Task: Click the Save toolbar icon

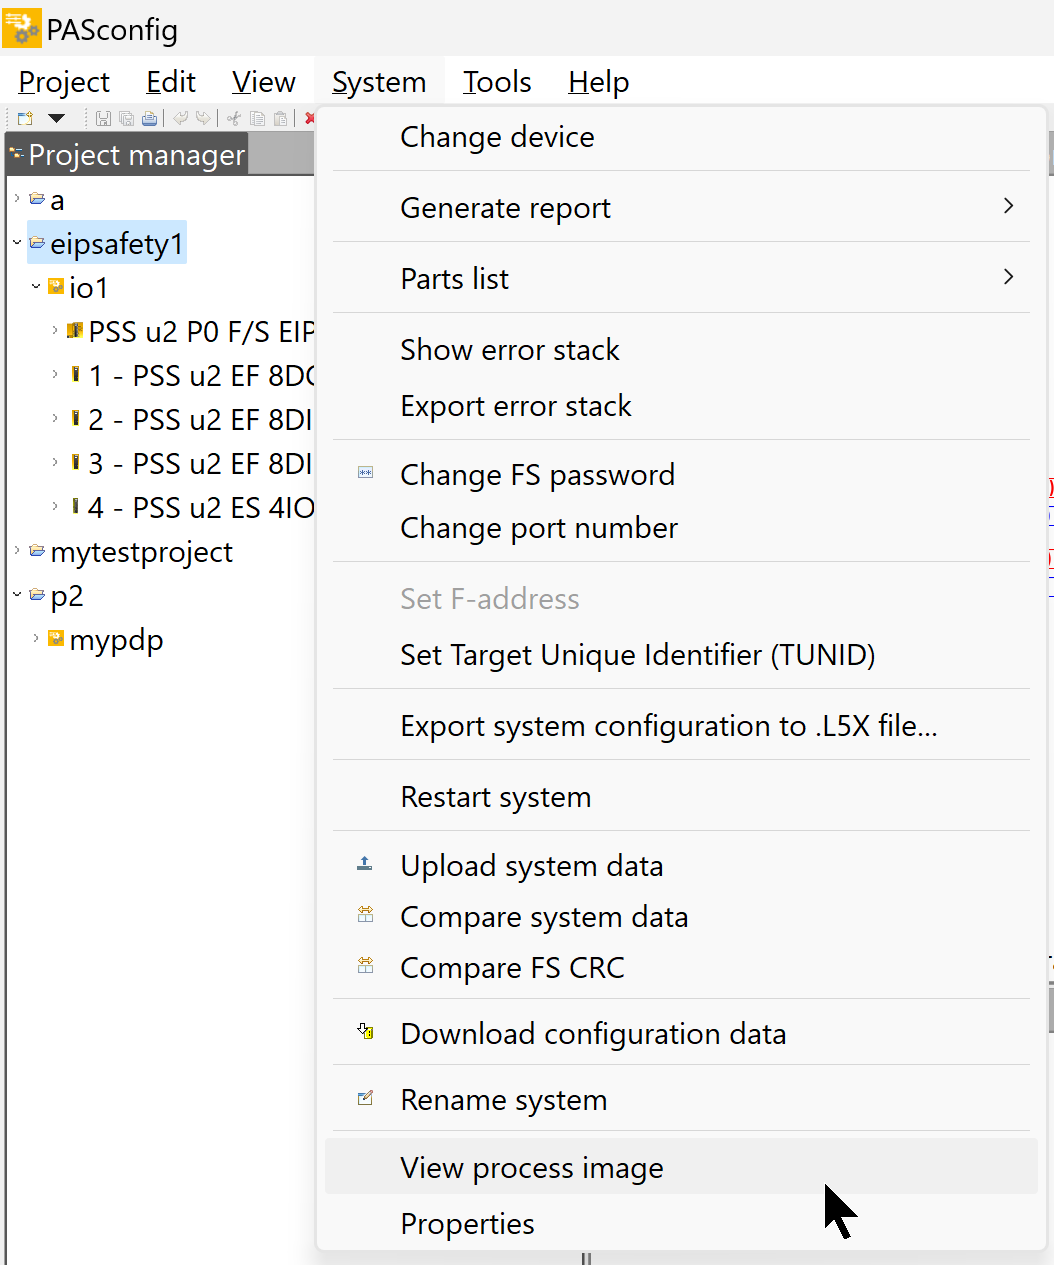Action: tap(103, 118)
